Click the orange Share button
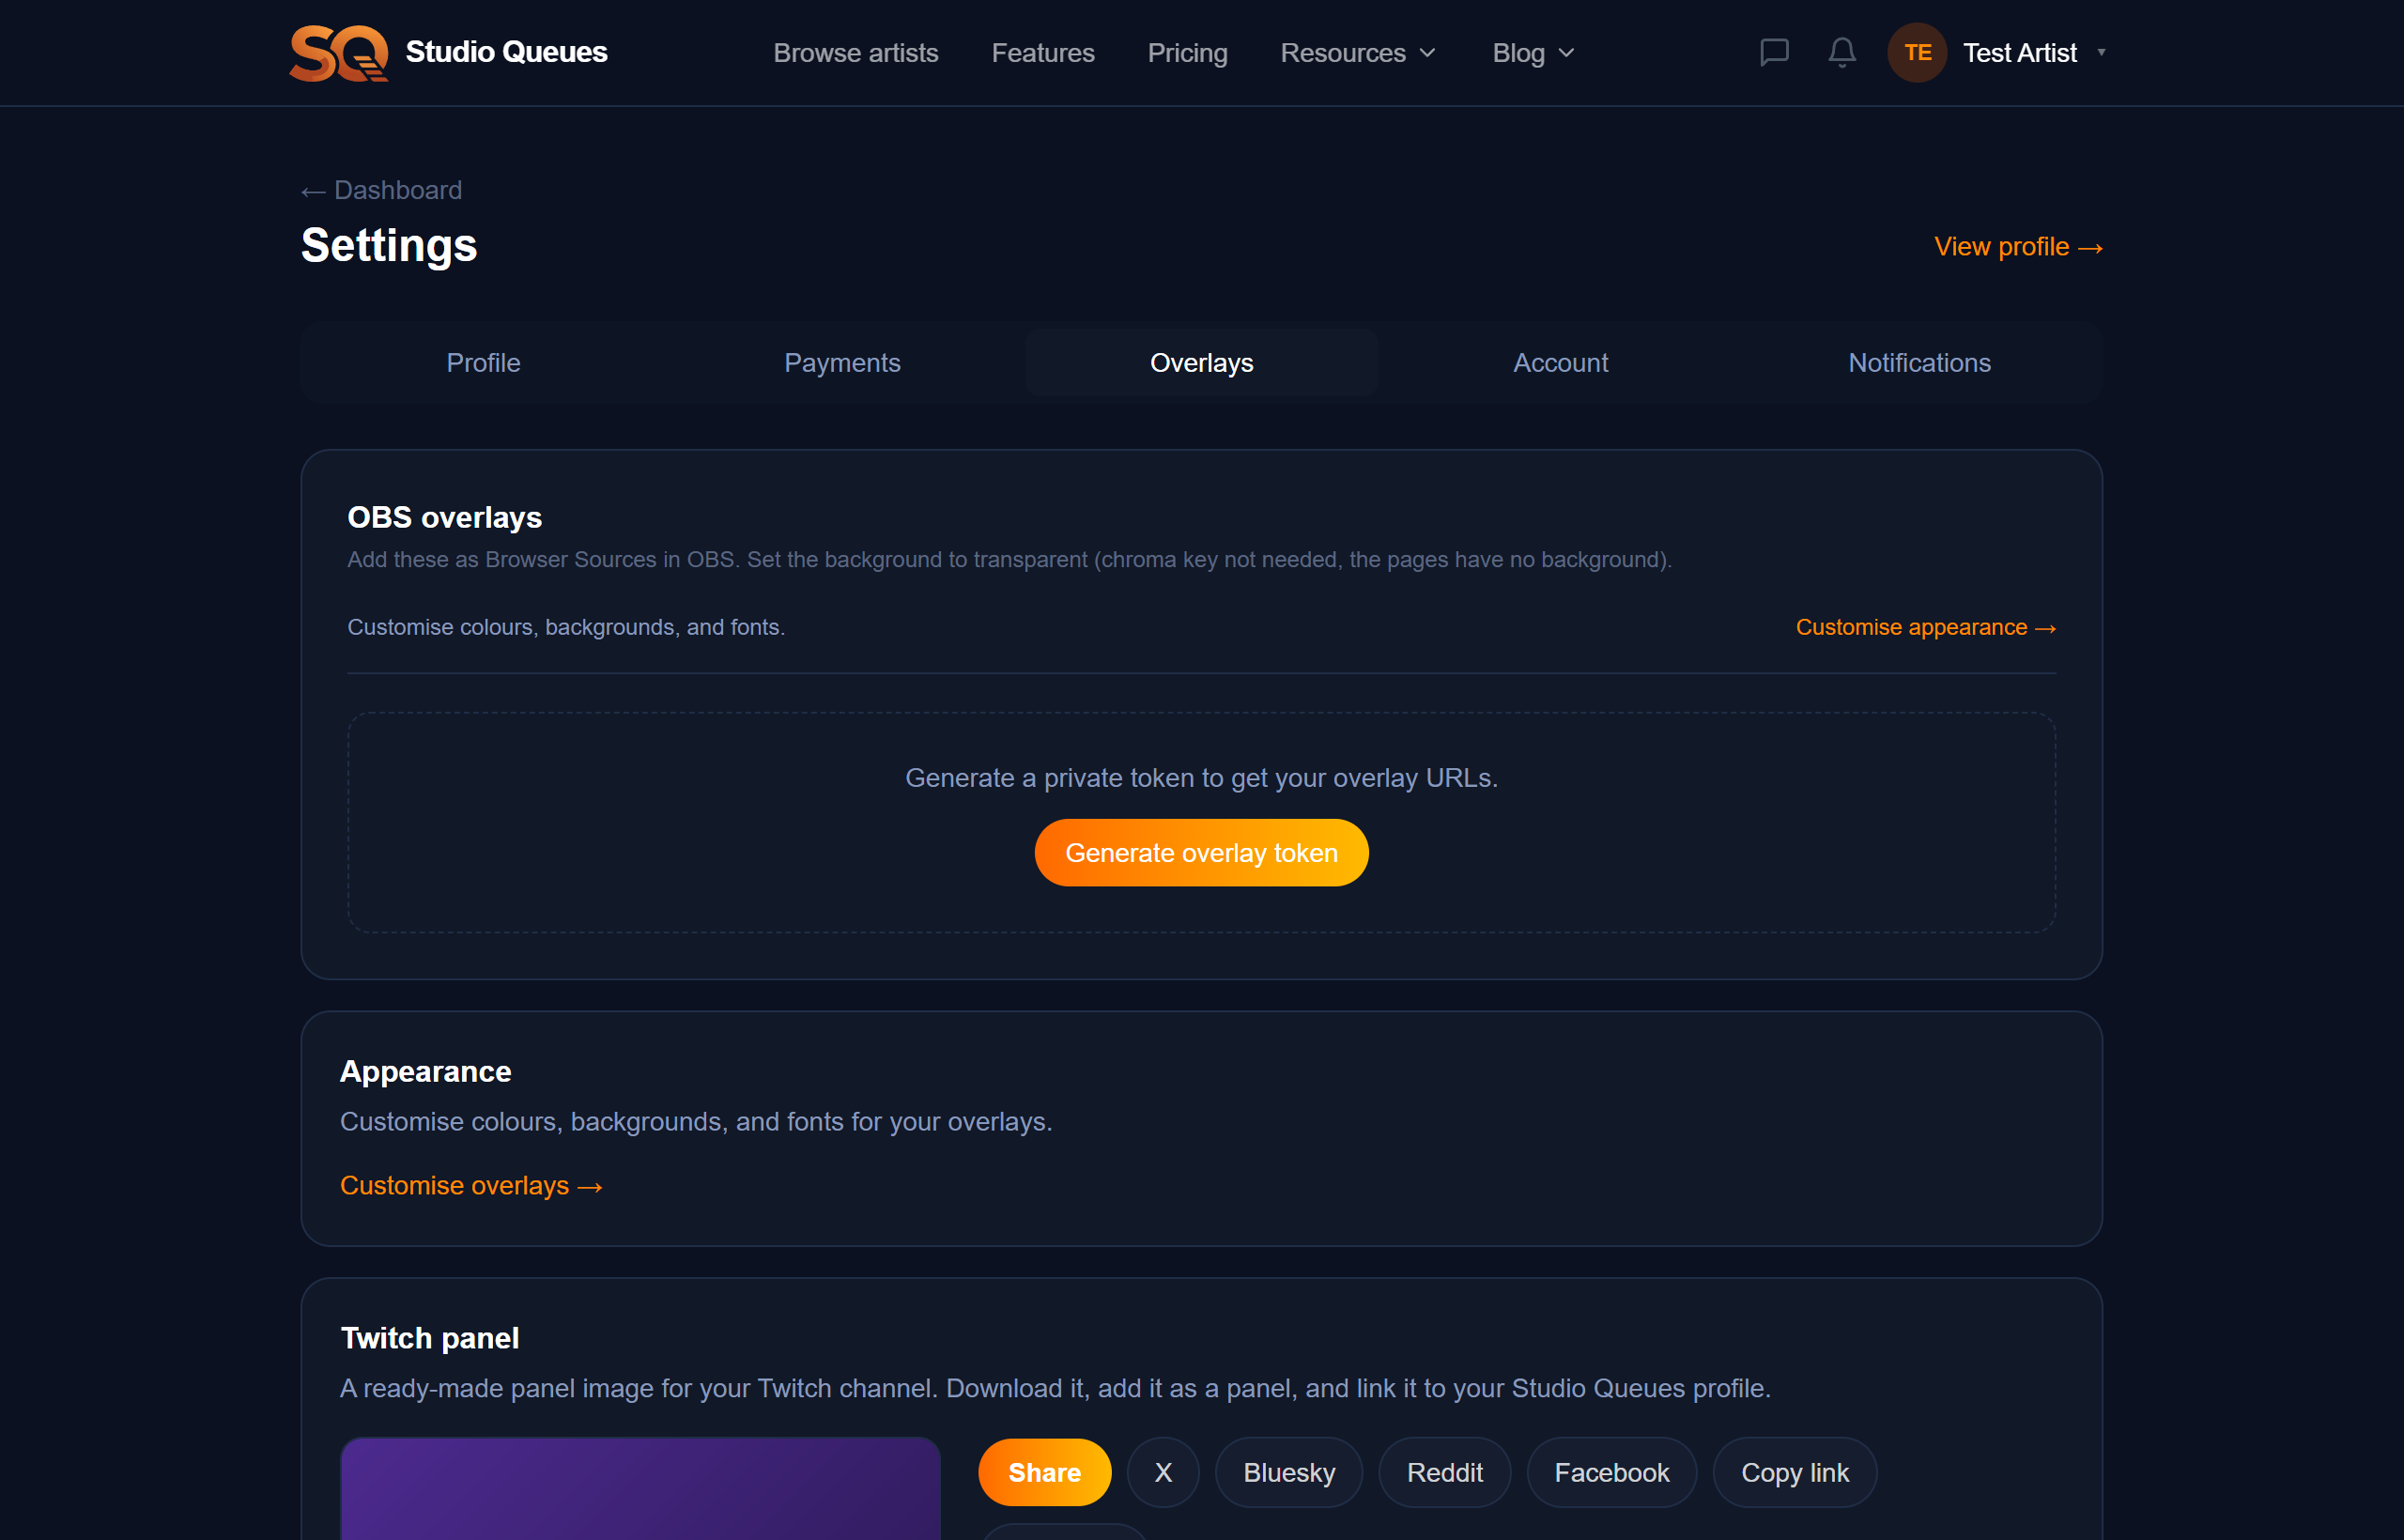2404x1540 pixels. click(x=1044, y=1473)
